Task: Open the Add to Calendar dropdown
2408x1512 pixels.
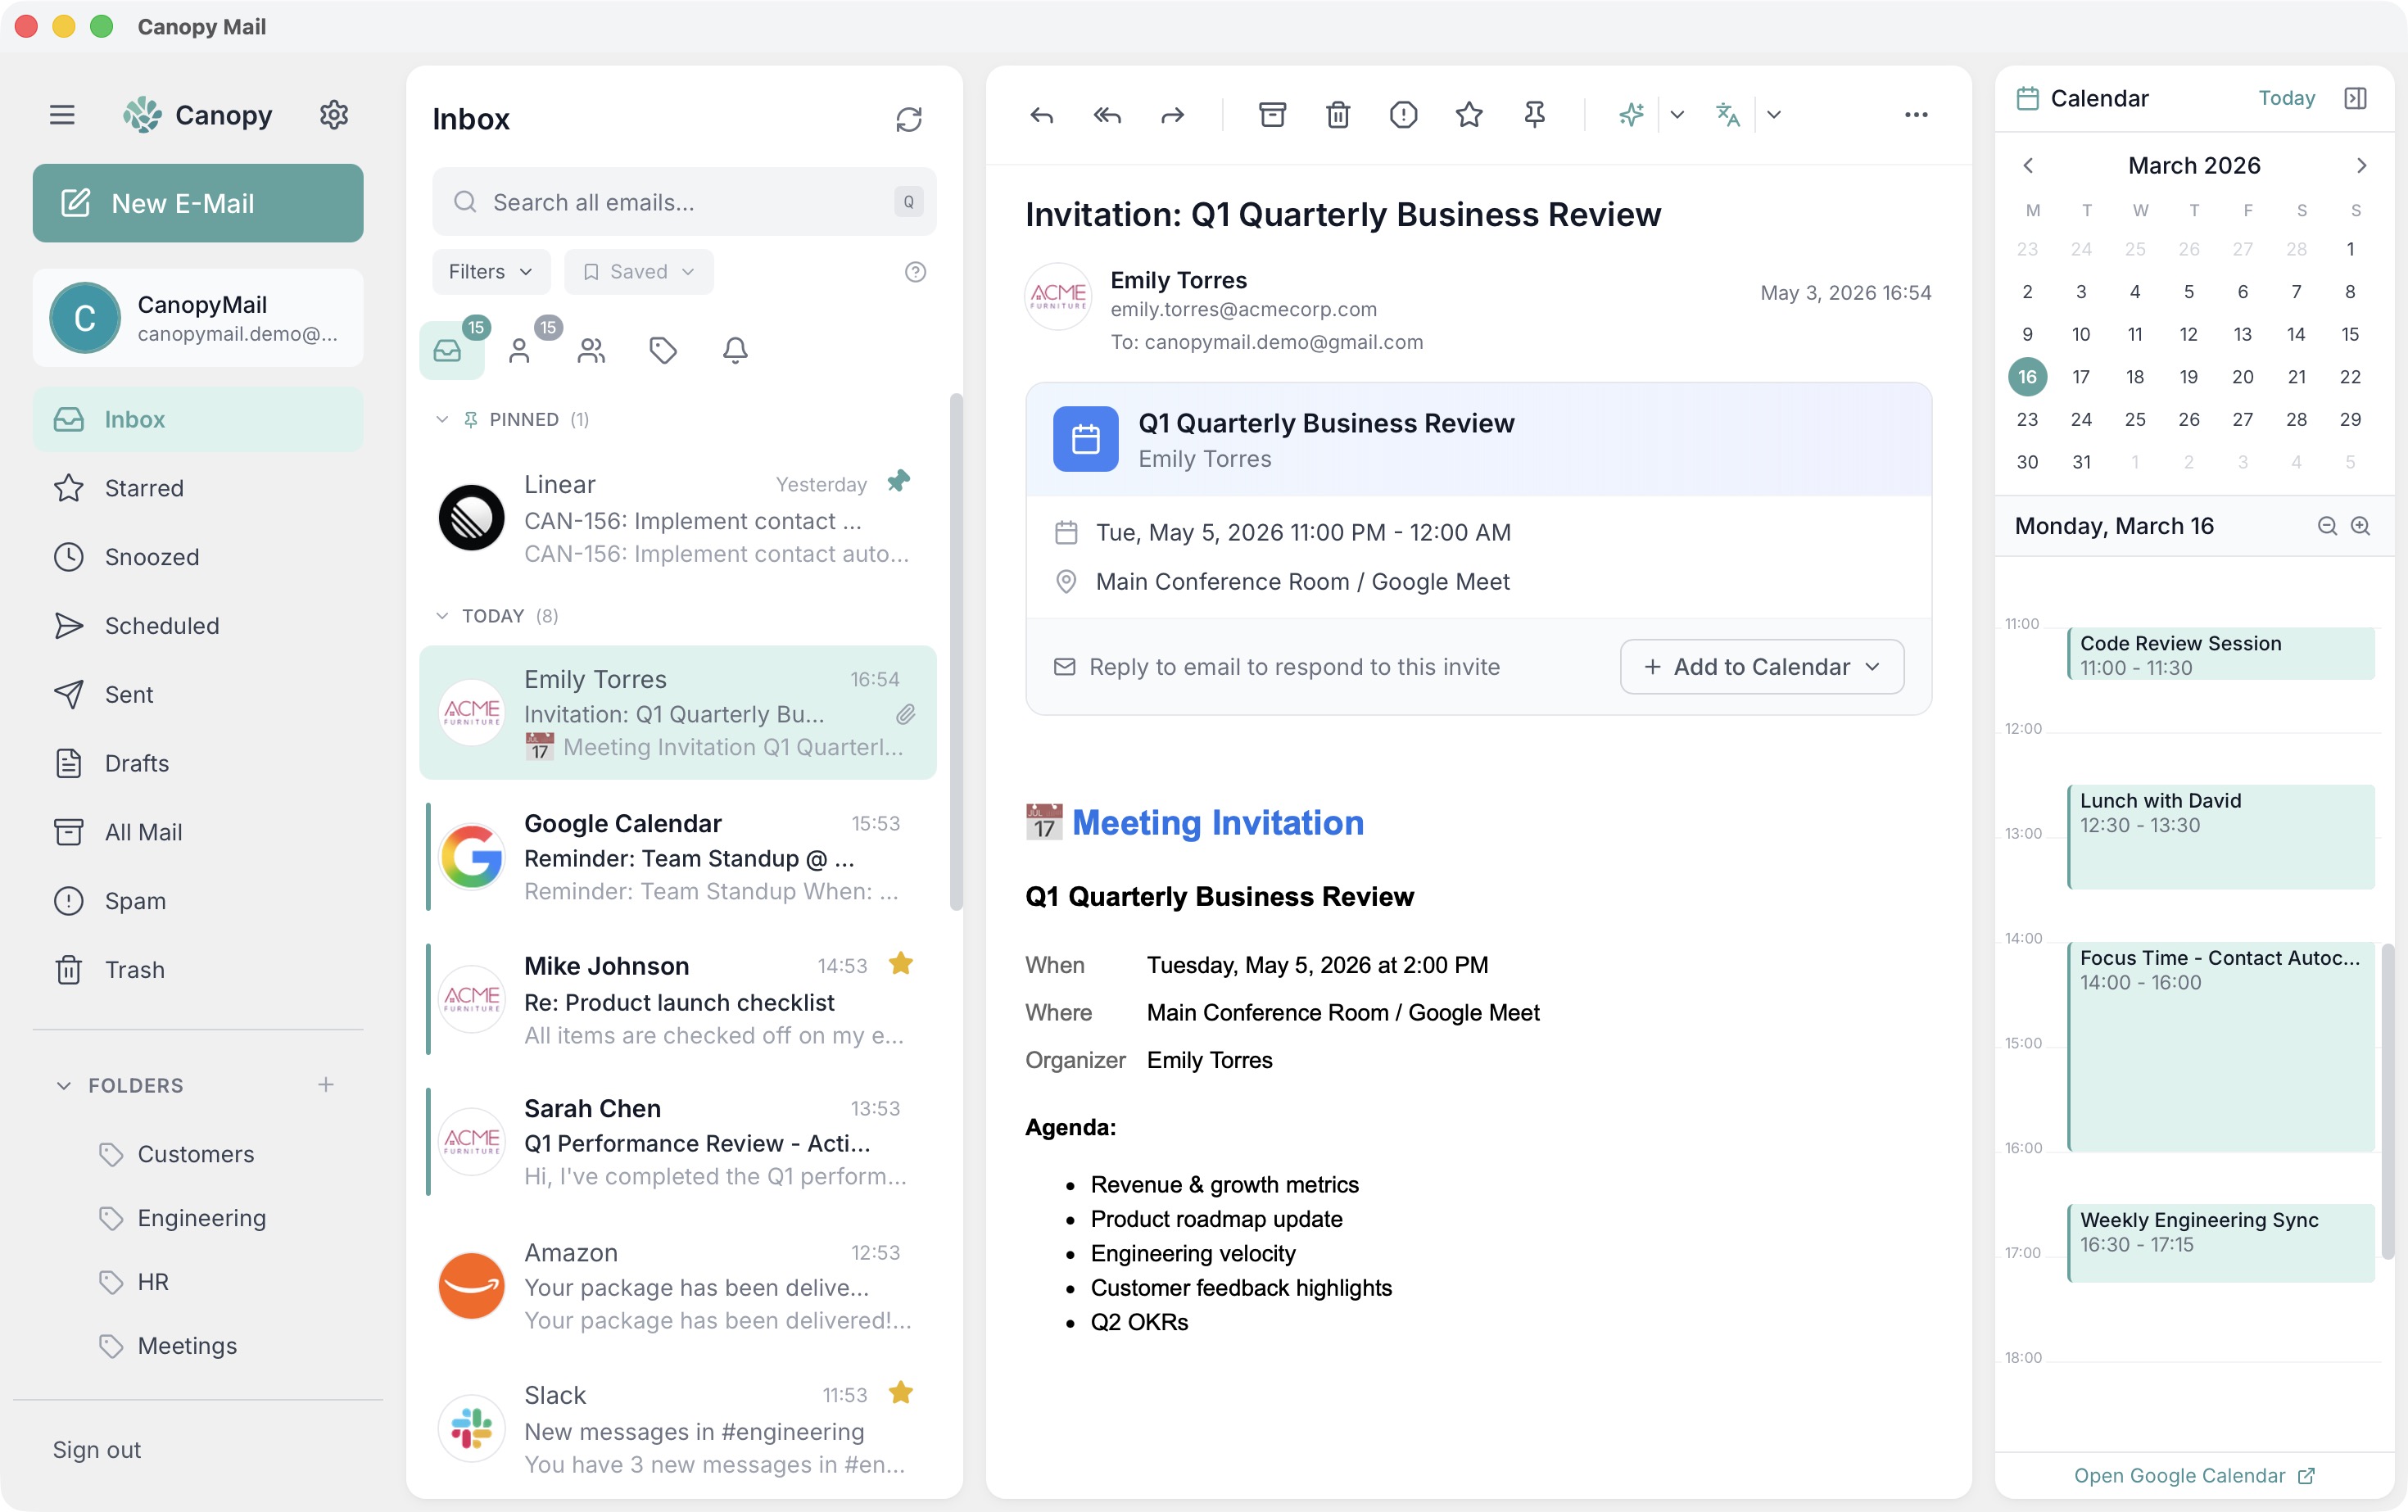Action: click(1762, 667)
